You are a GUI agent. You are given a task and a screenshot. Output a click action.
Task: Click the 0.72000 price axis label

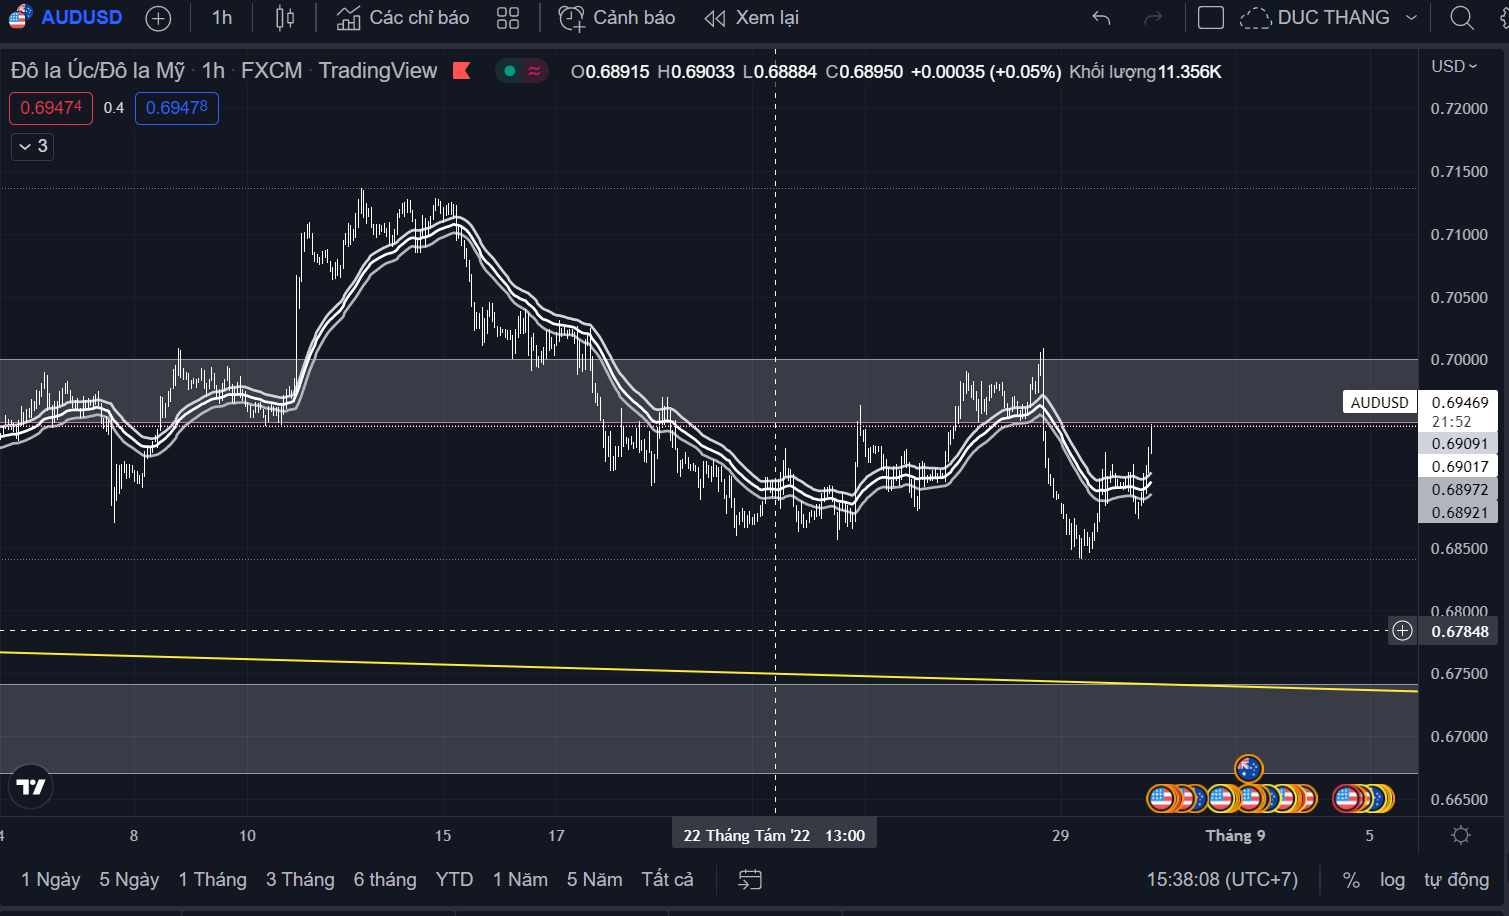(1459, 108)
